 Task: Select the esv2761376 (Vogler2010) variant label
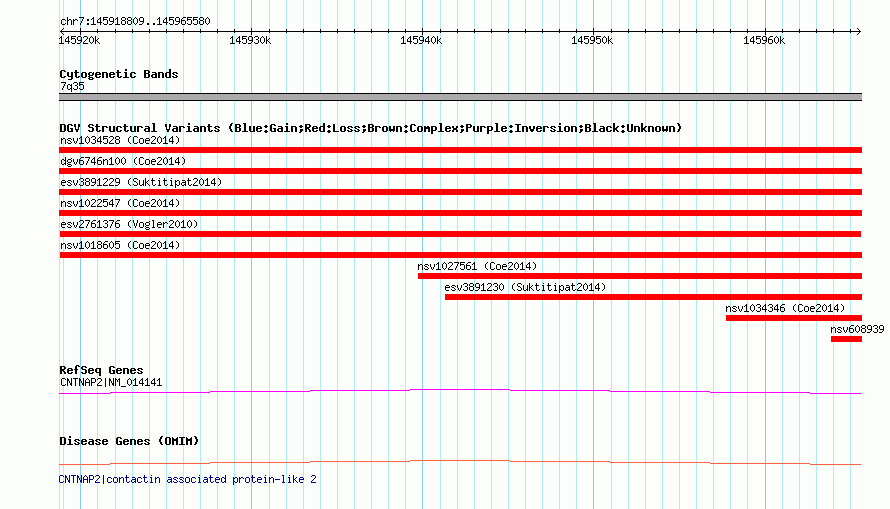(129, 224)
